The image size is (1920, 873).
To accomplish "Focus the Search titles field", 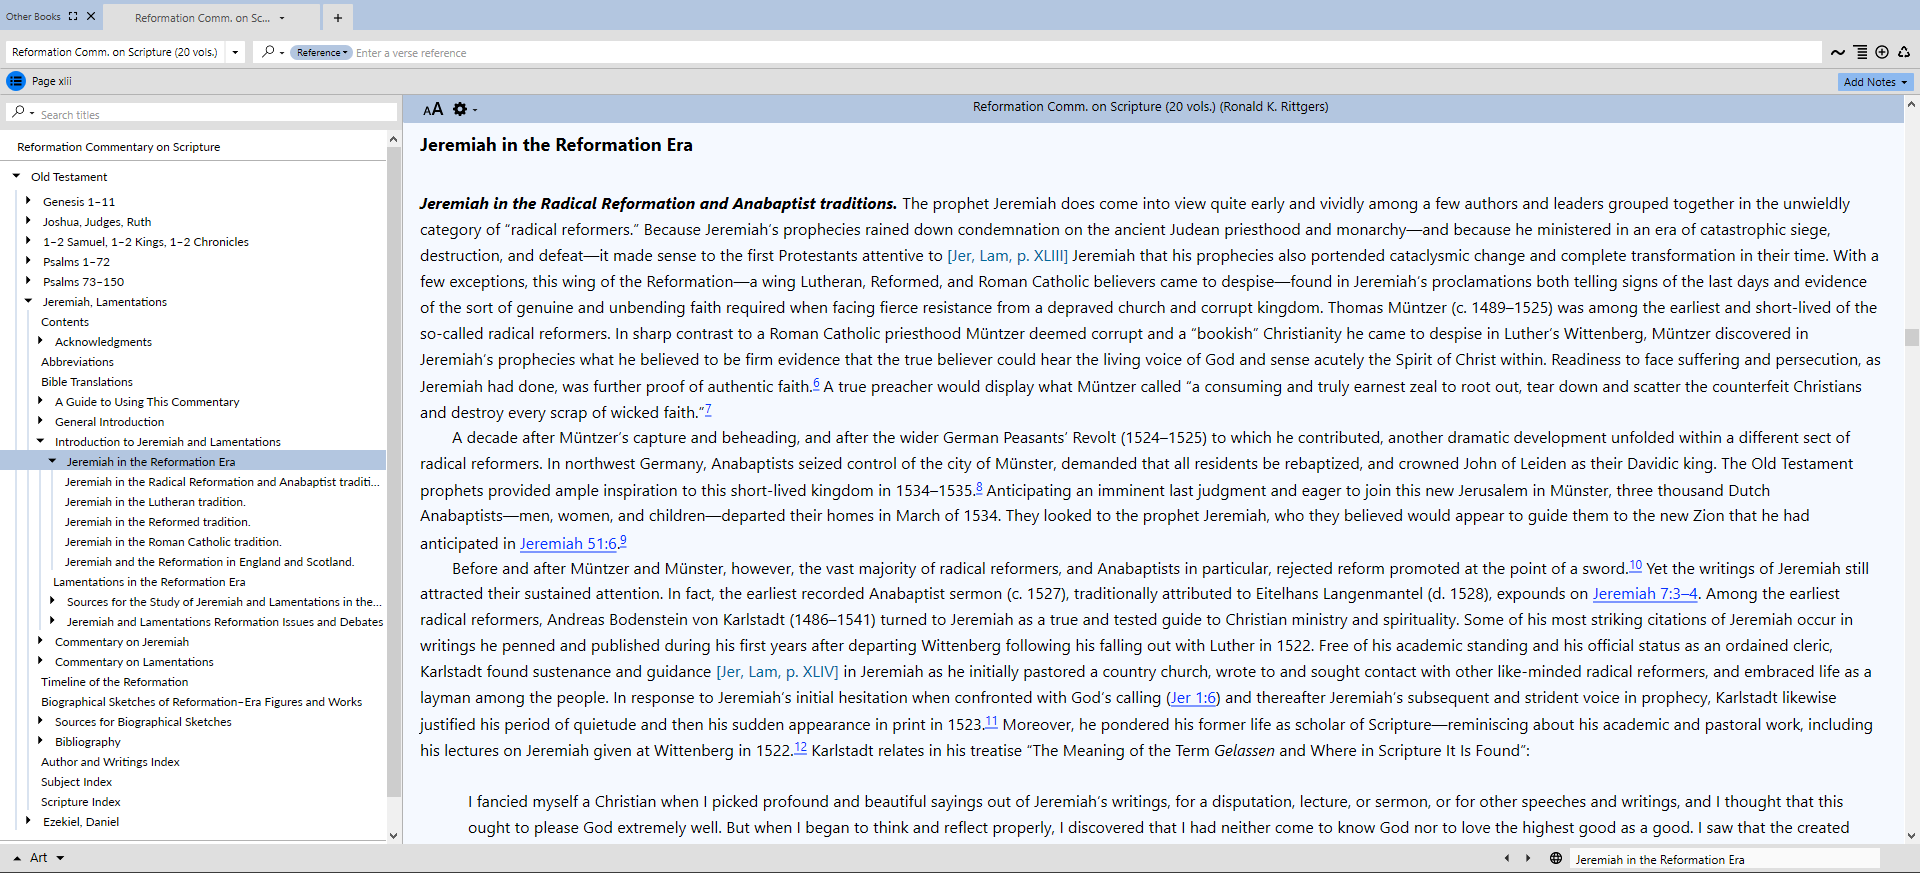I will coord(217,114).
